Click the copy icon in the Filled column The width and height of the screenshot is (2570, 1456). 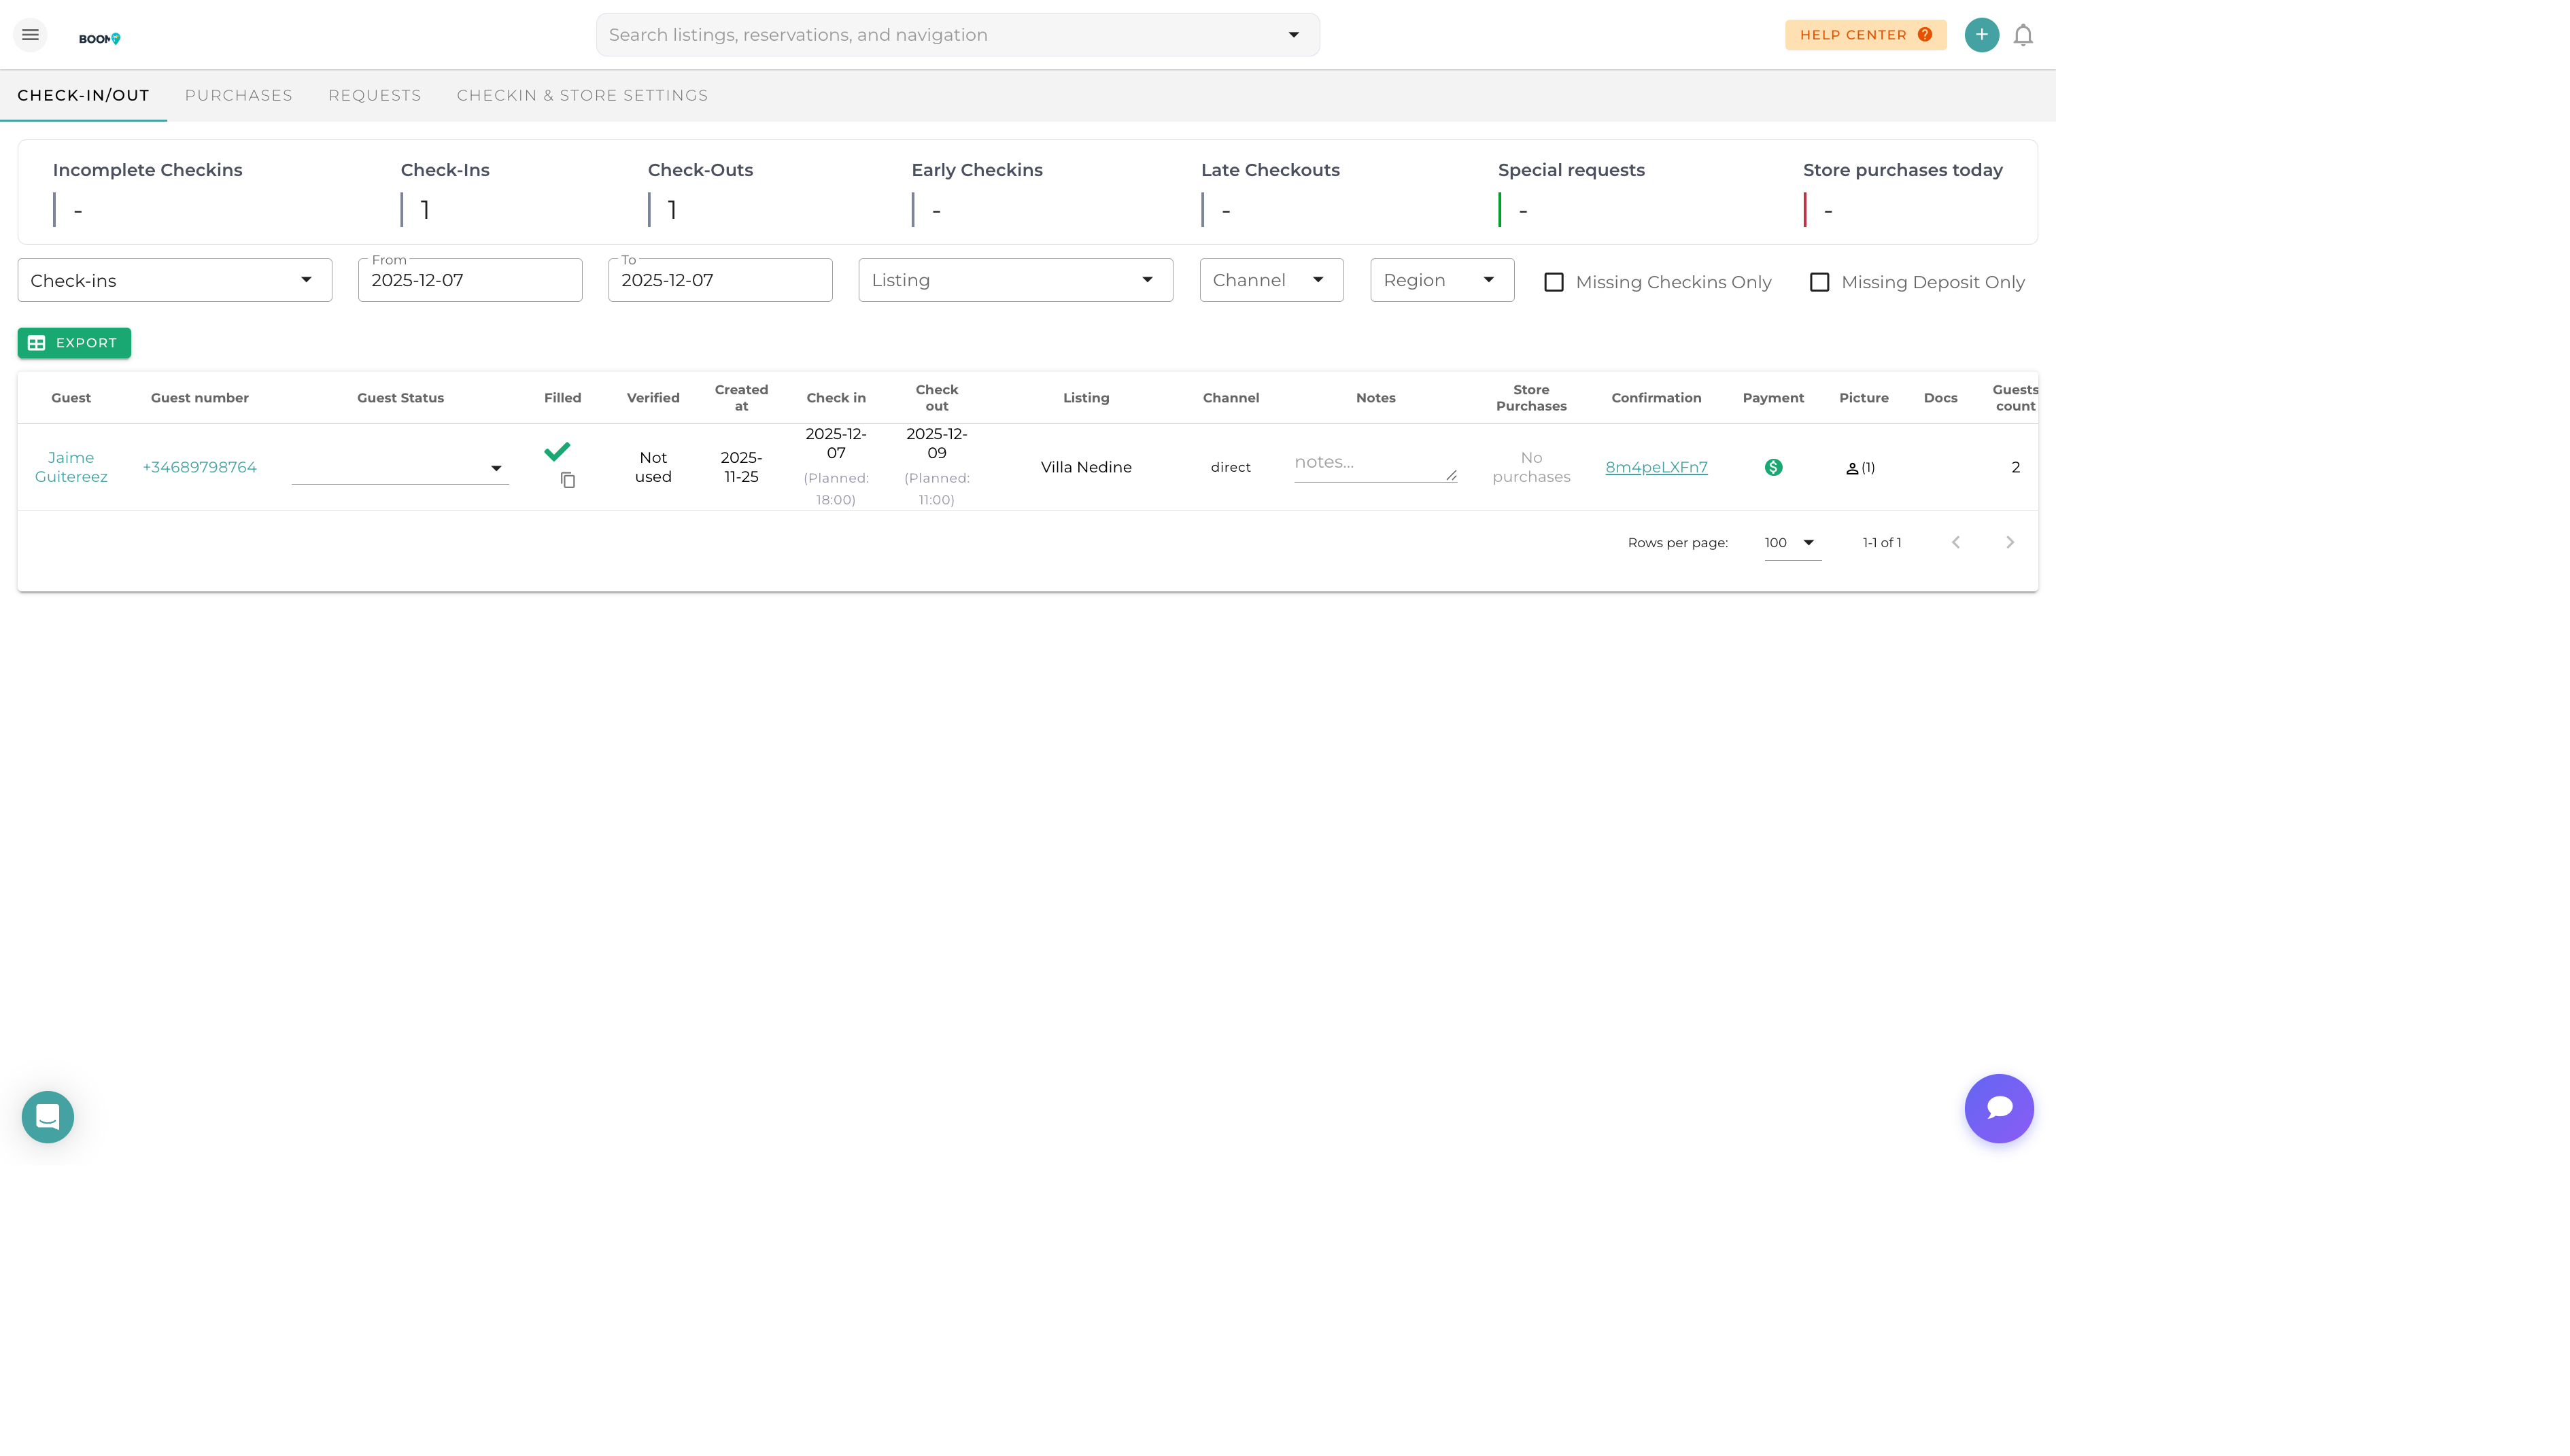tap(568, 481)
